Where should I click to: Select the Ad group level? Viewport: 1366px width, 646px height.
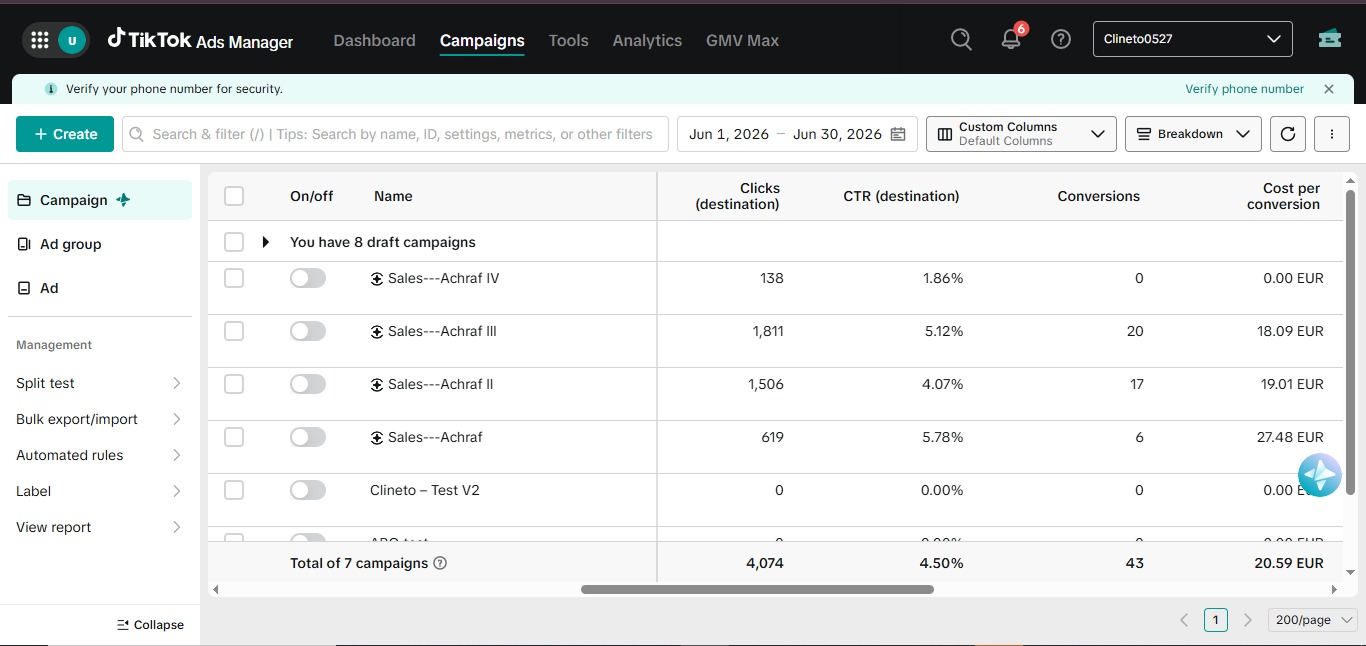[x=100, y=244]
